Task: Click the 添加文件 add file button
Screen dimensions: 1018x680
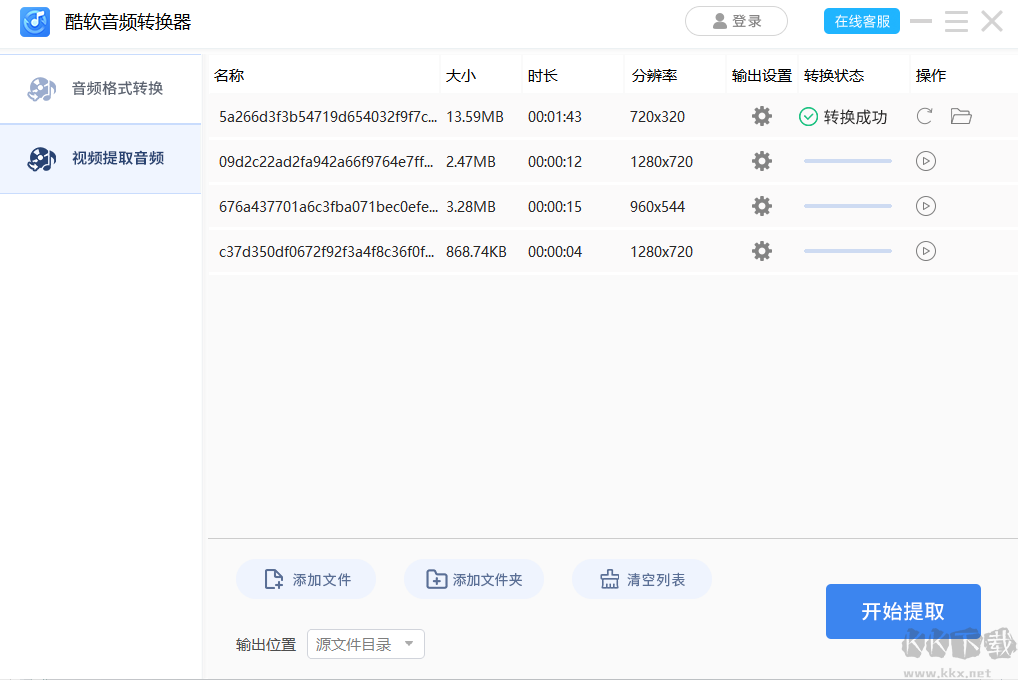Action: tap(306, 579)
